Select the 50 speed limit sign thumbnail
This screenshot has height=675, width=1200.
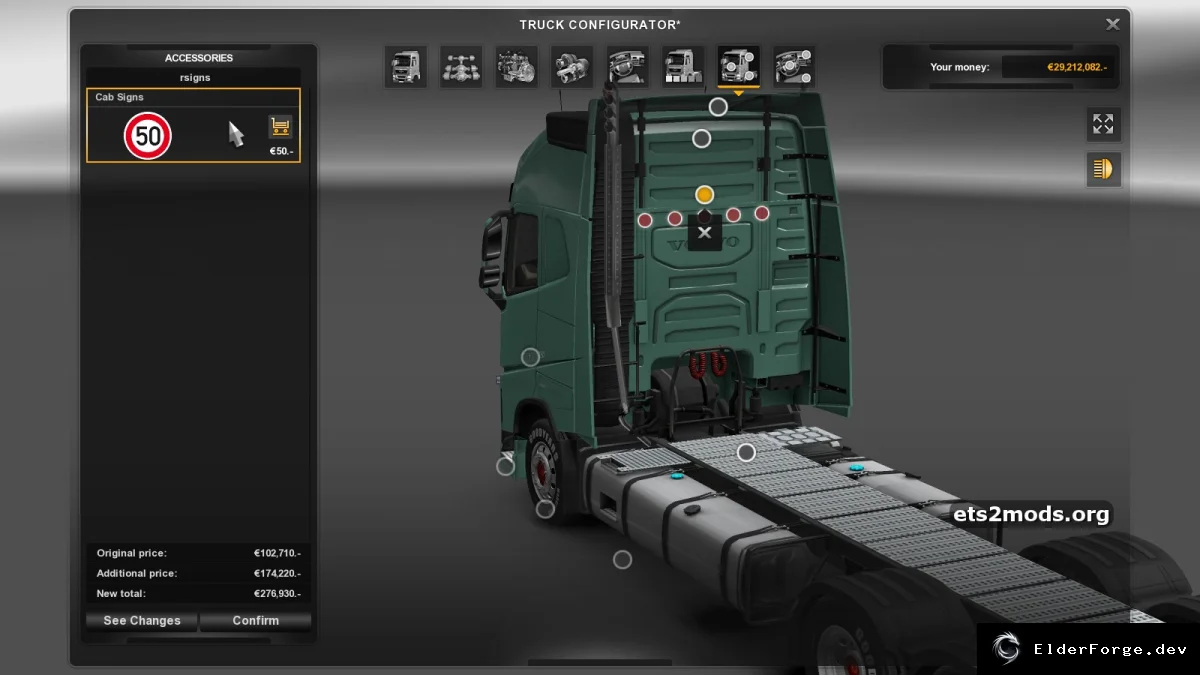click(x=148, y=136)
